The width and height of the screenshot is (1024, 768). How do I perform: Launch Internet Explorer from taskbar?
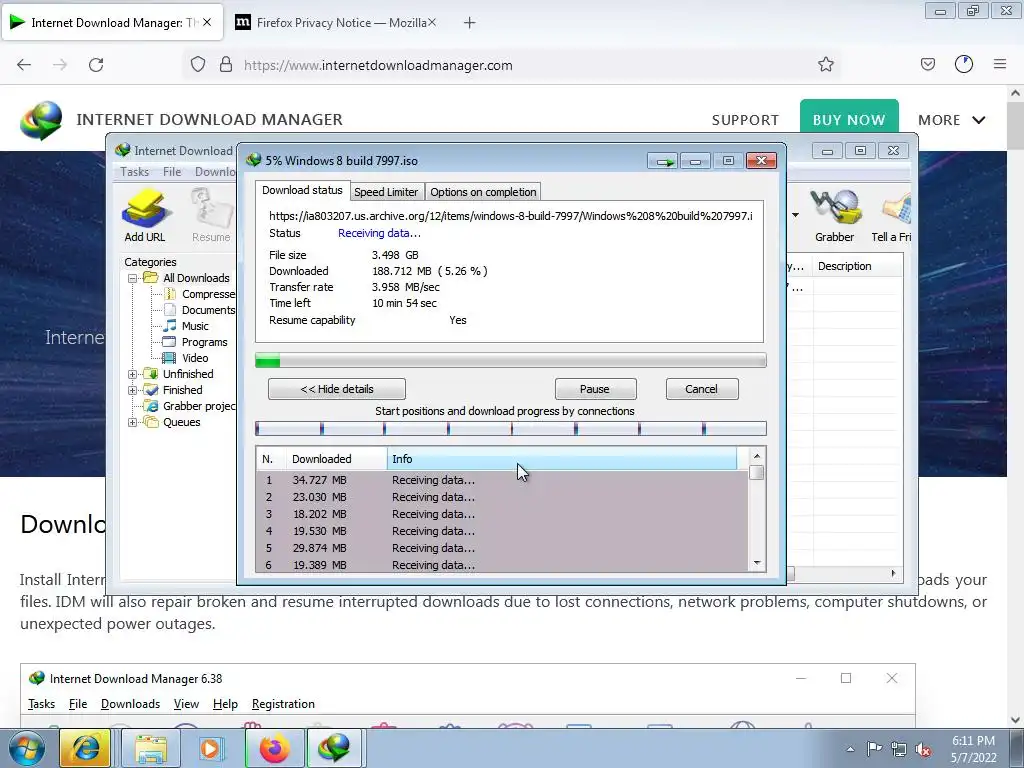pyautogui.click(x=85, y=748)
